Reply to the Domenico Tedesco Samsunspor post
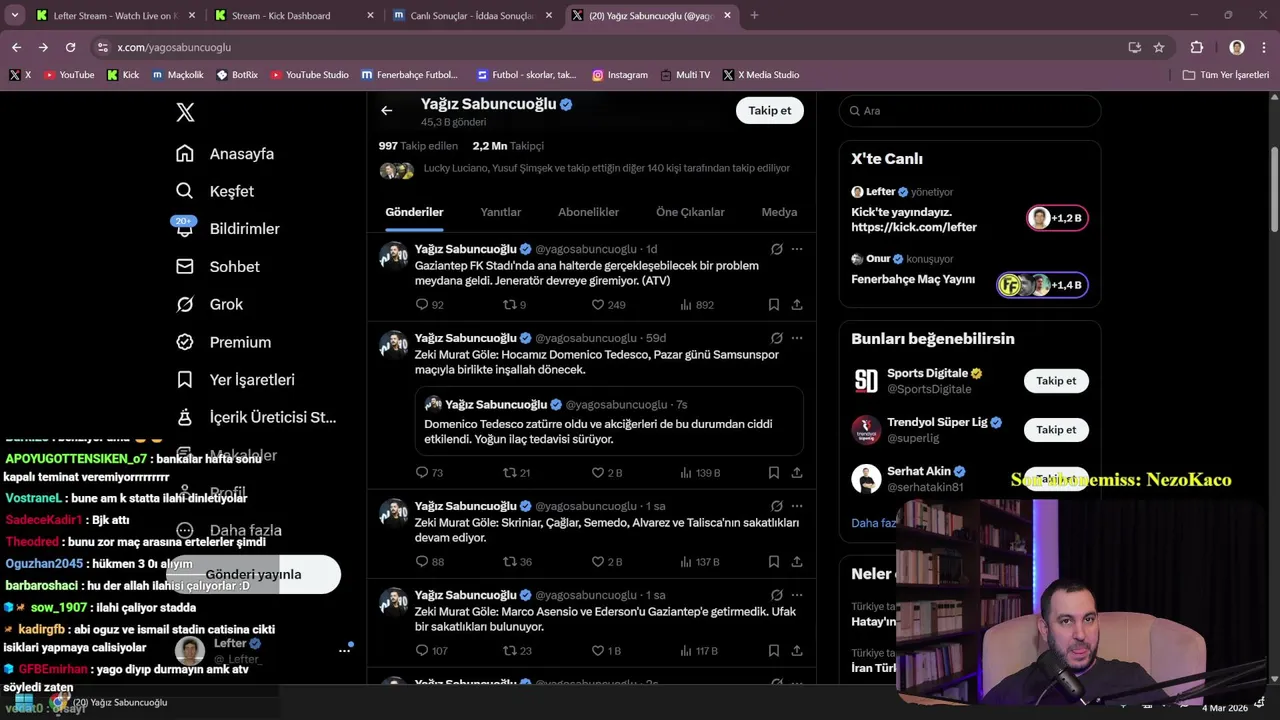 pos(430,473)
